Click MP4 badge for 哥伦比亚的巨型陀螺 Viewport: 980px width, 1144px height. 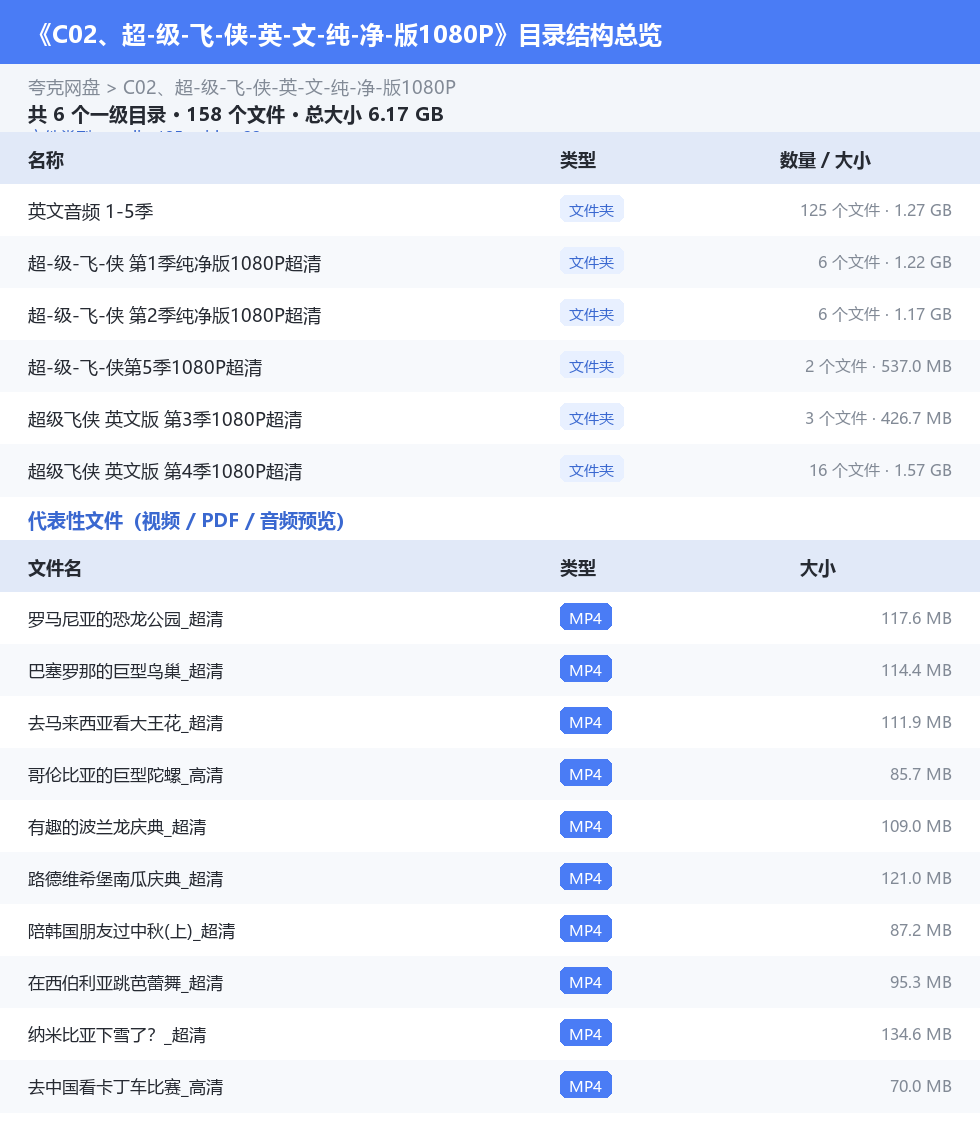tap(585, 773)
